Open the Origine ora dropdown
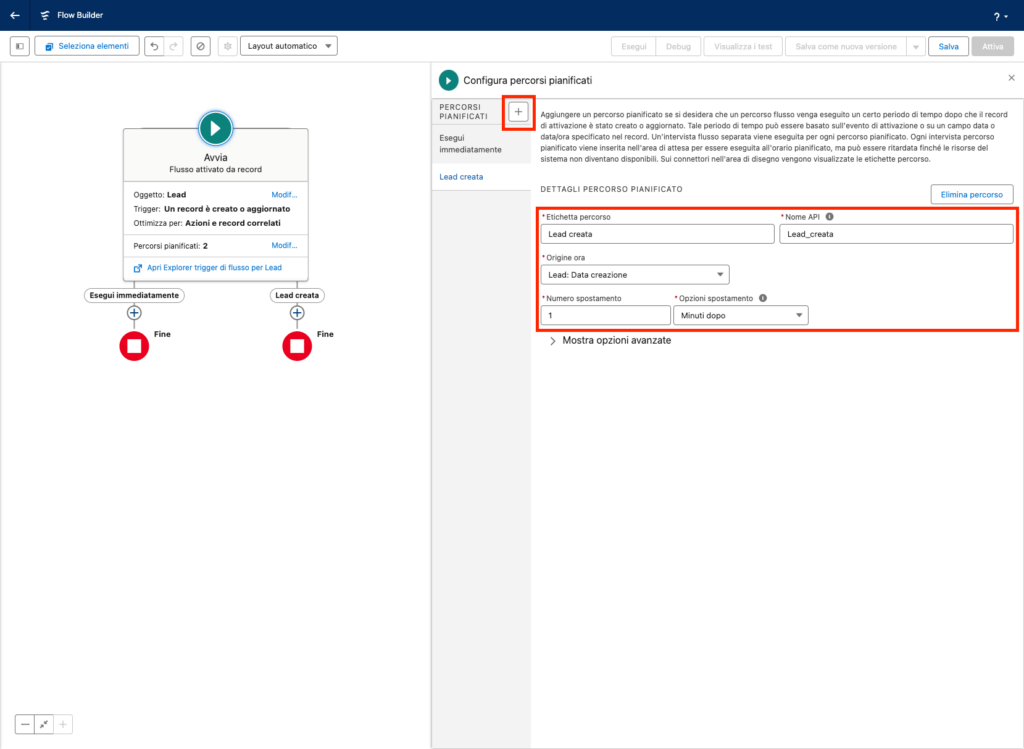This screenshot has width=1024, height=749. pos(634,275)
